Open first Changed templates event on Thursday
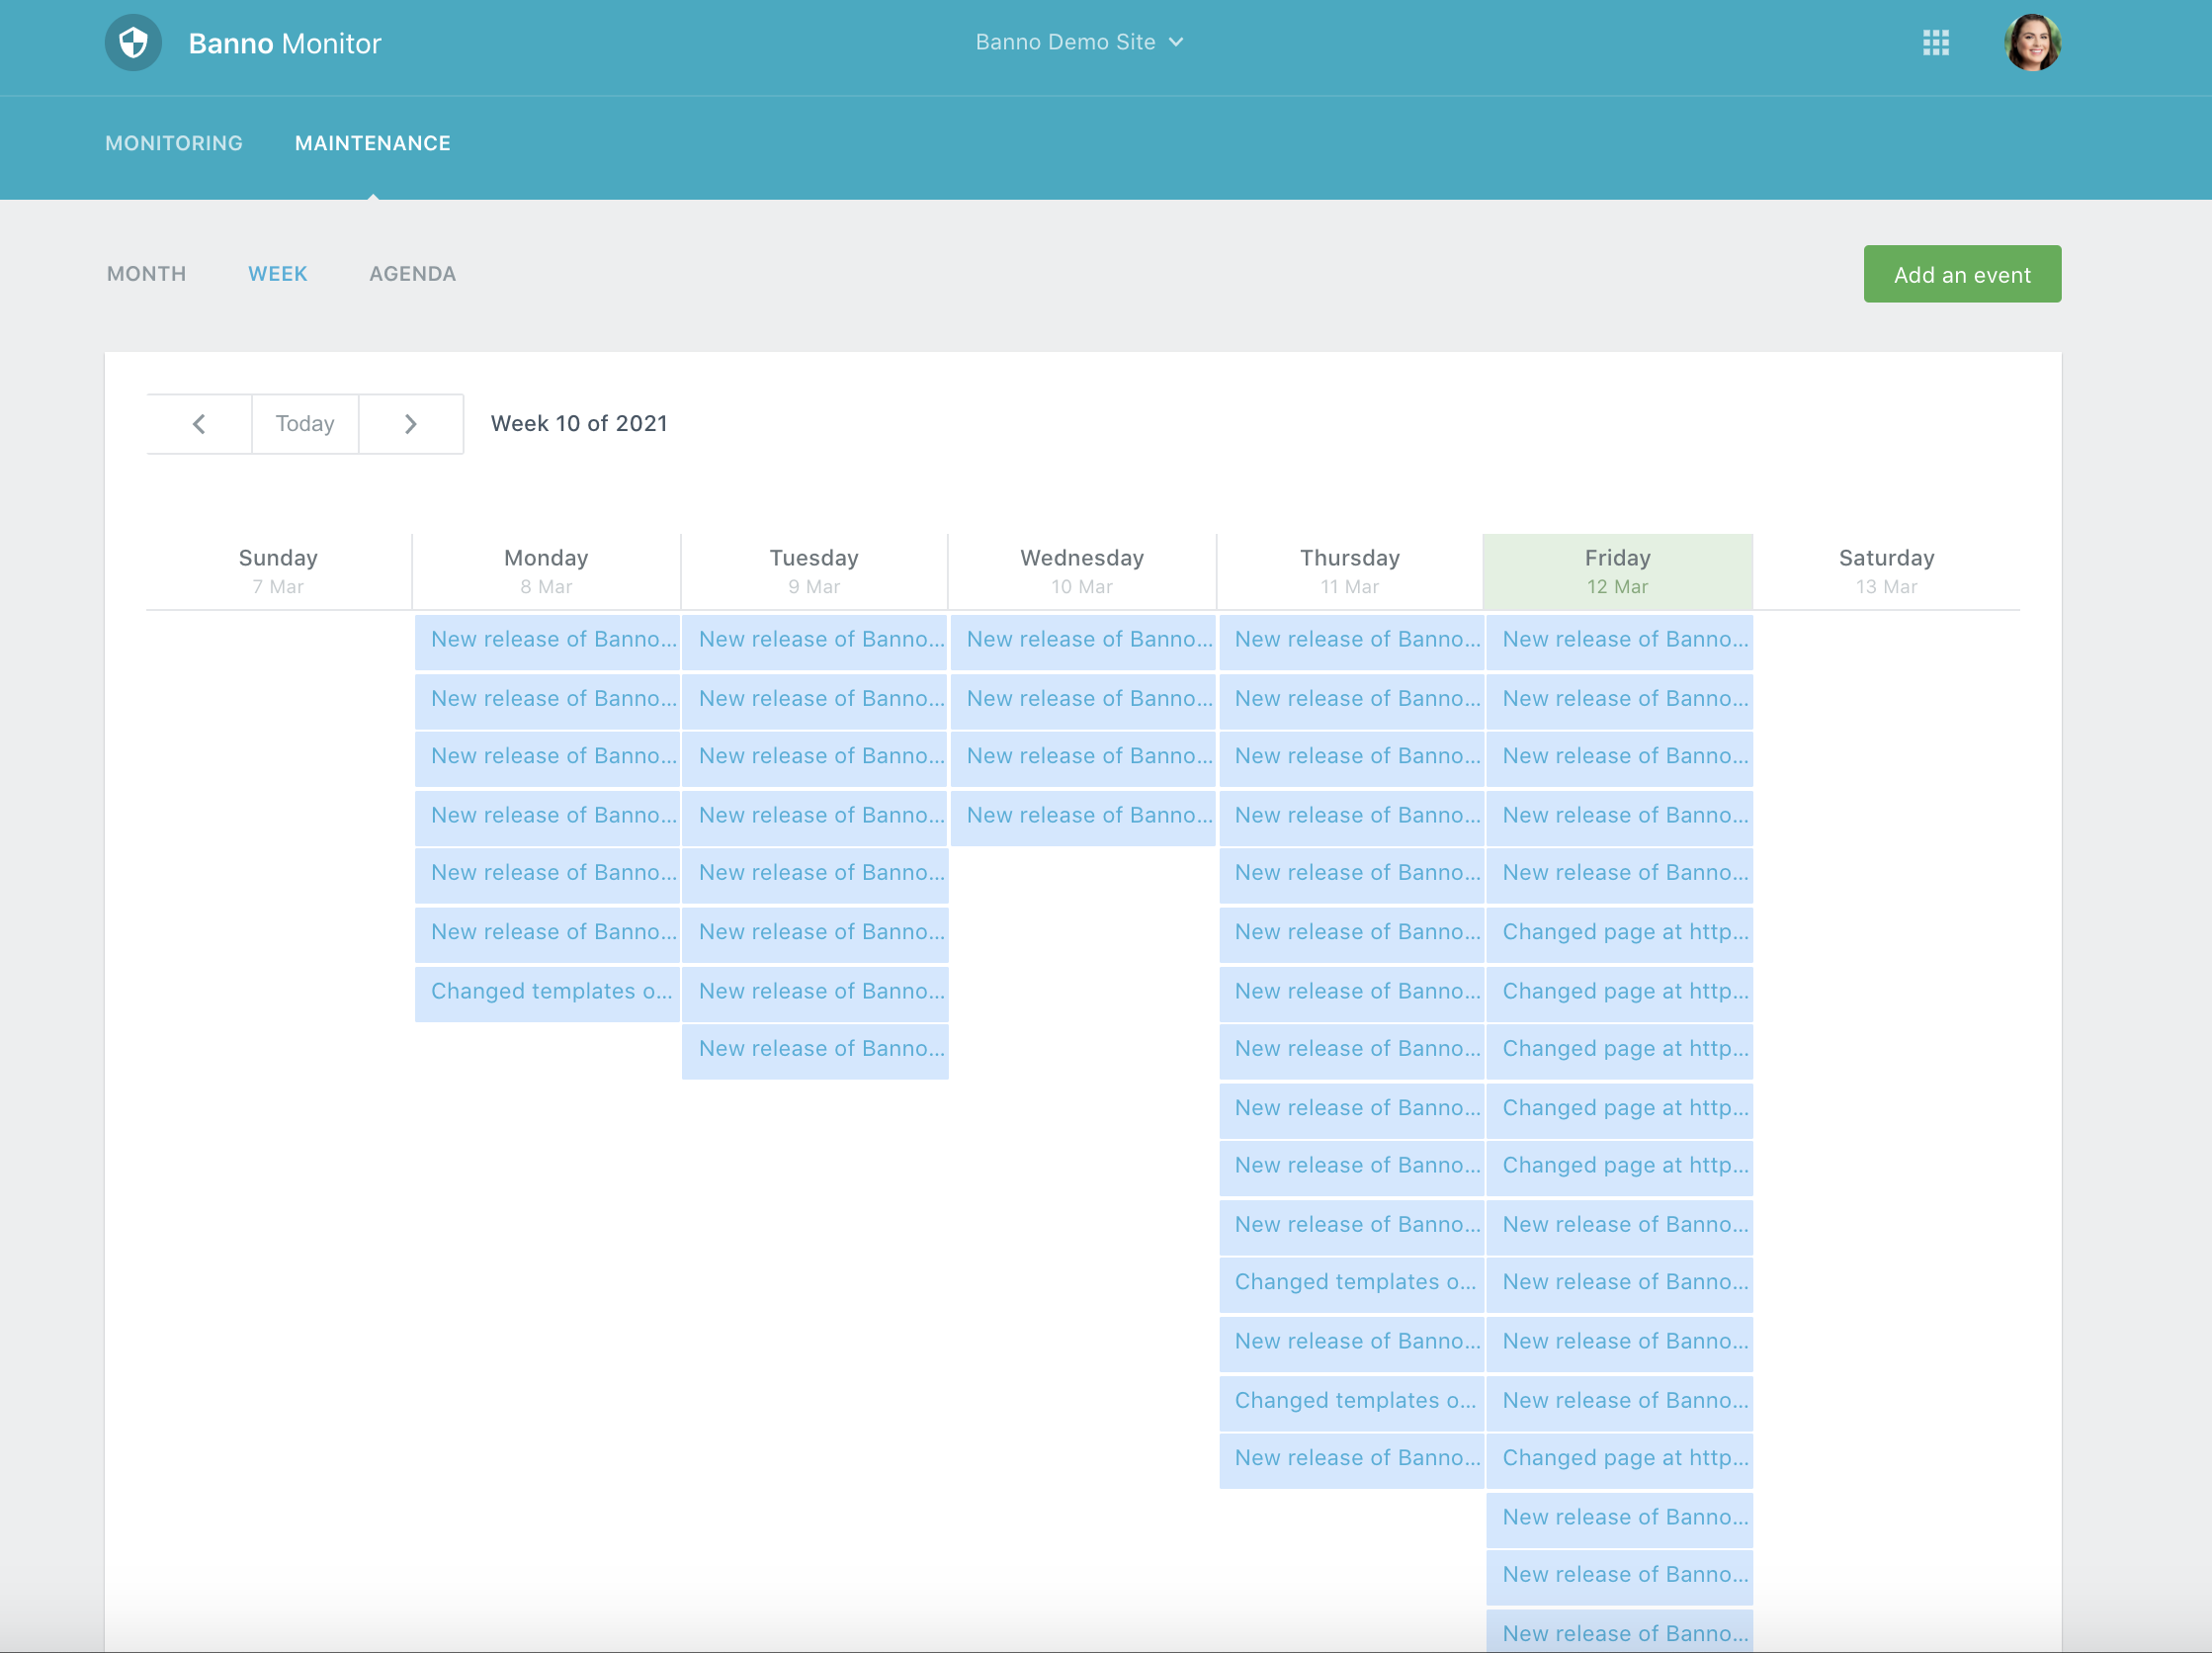The height and width of the screenshot is (1653, 2212). (1351, 1282)
